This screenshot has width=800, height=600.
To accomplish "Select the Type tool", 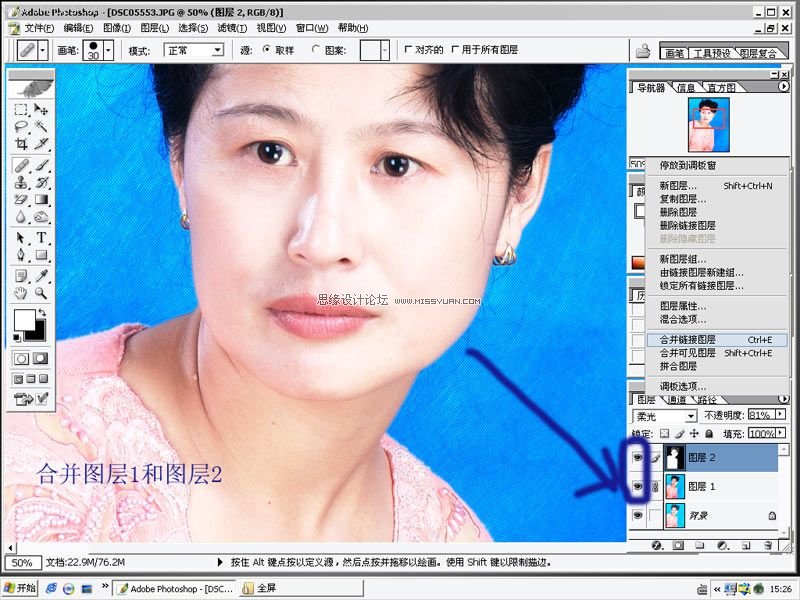I will click(41, 238).
